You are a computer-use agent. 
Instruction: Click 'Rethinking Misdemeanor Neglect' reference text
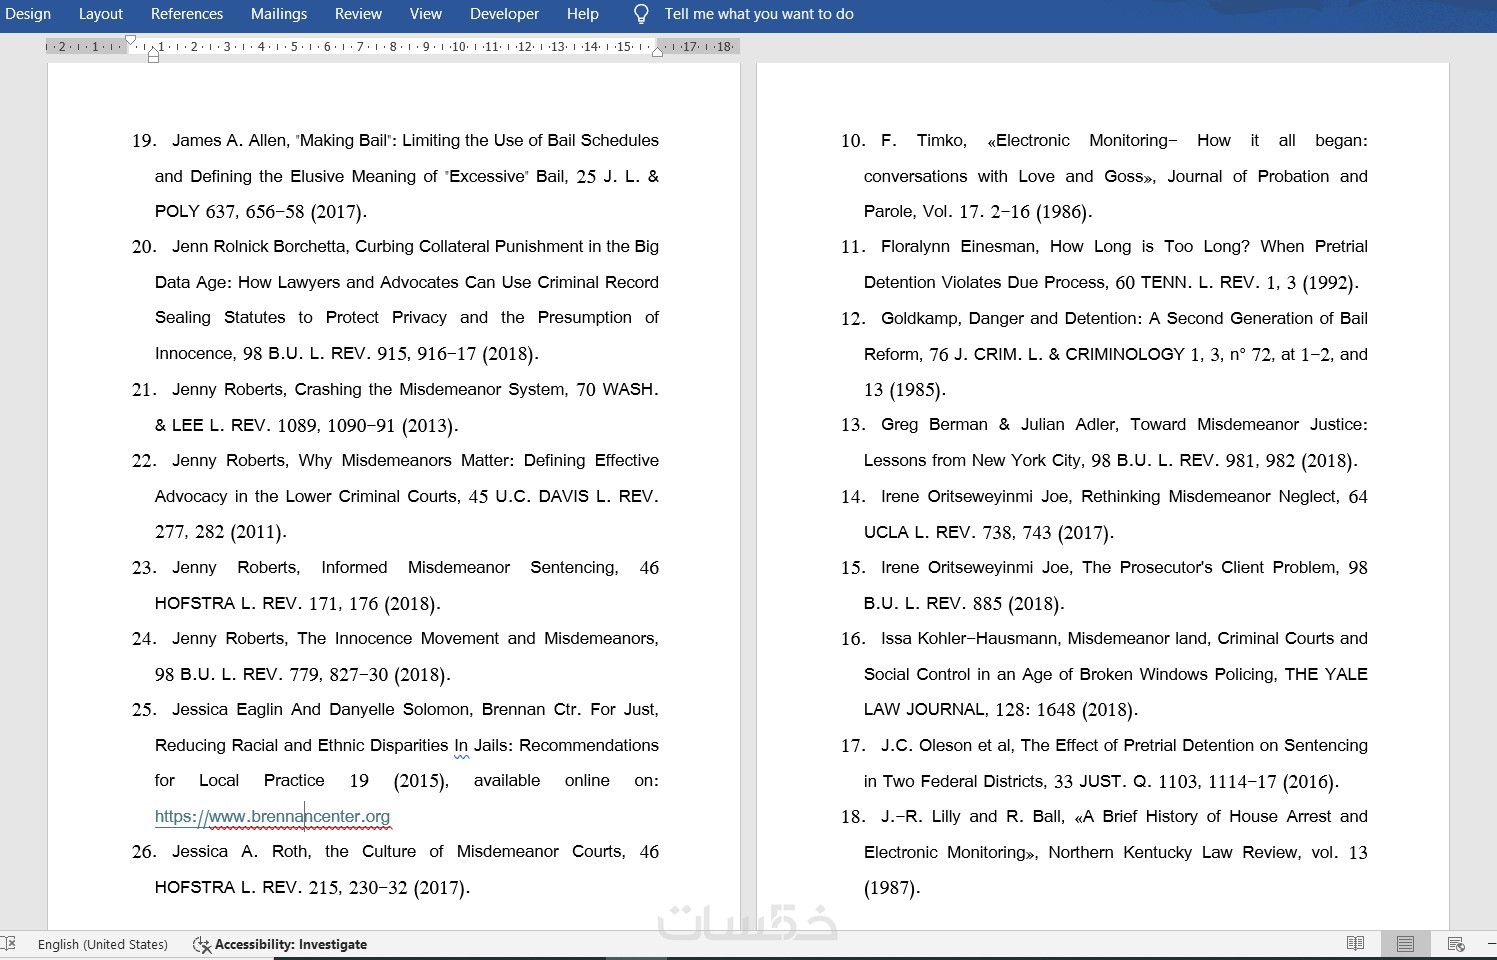(1208, 496)
